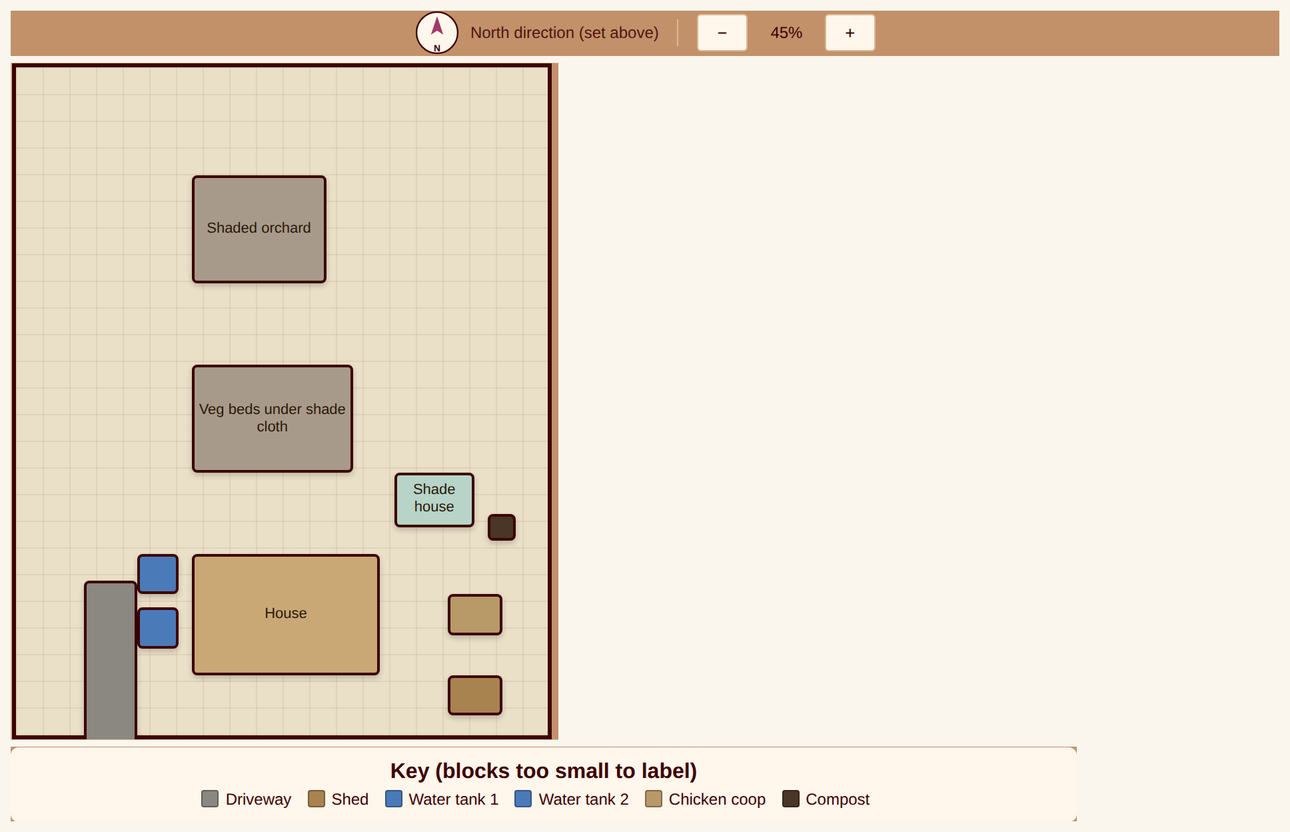This screenshot has height=832, width=1290.
Task: Click the Driveway swatch in the key
Action: click(210, 799)
